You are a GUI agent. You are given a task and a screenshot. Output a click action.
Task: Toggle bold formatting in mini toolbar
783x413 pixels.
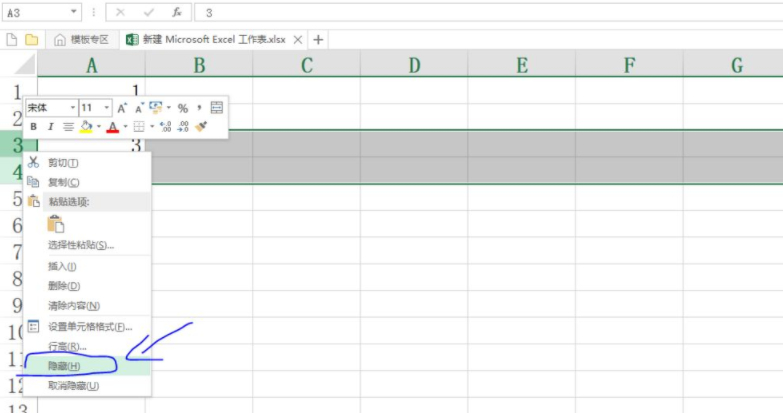[x=33, y=127]
